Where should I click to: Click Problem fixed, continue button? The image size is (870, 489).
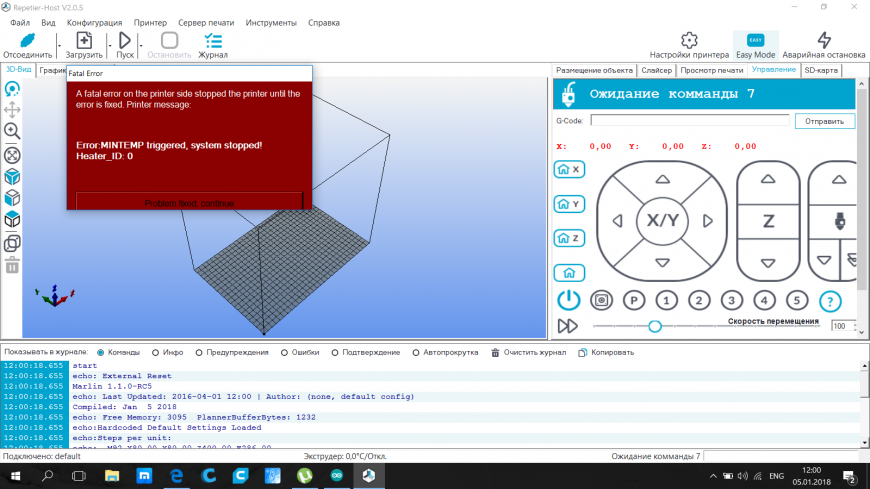click(189, 202)
